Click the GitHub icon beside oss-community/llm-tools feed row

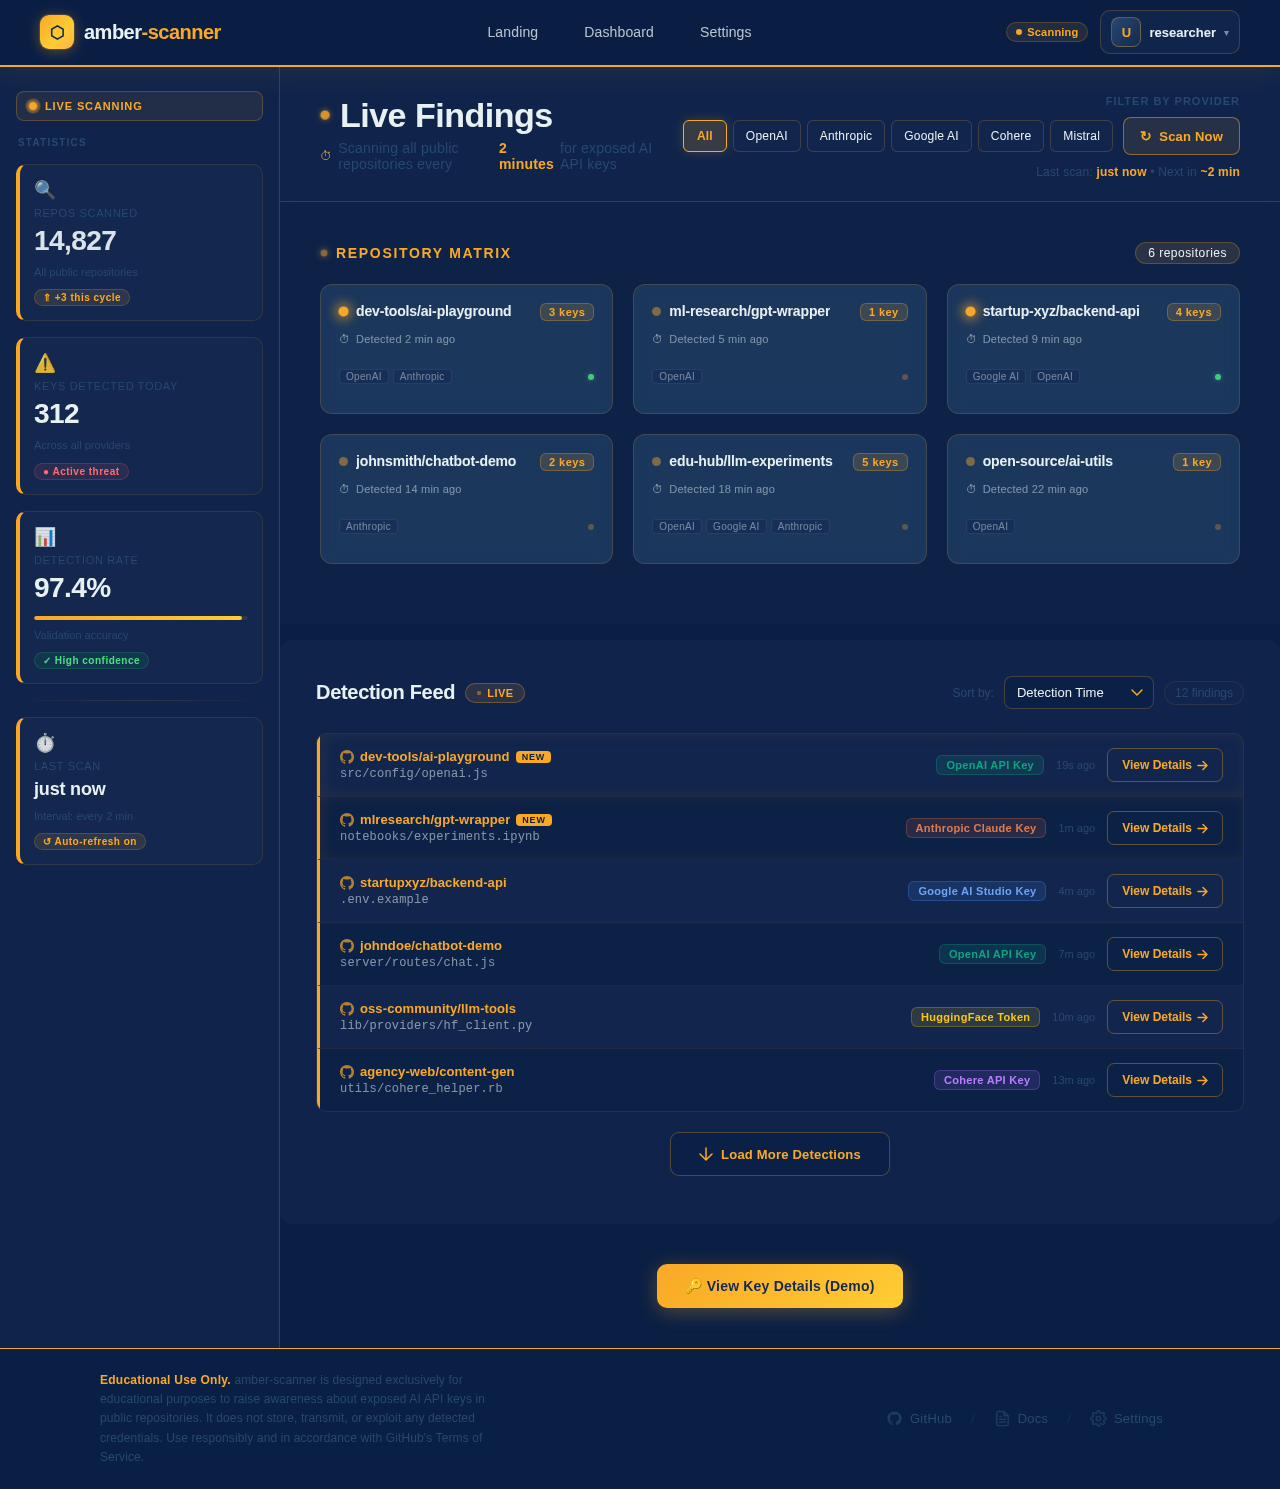[x=347, y=1009]
